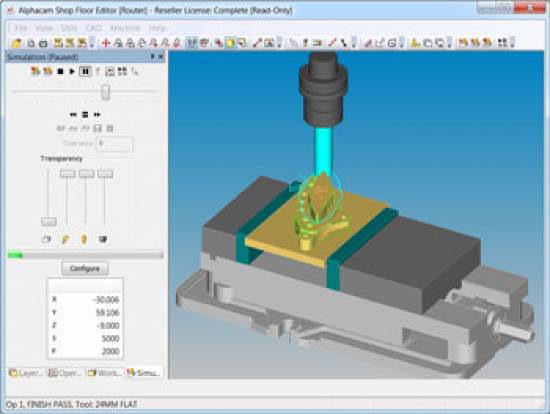Stop the simulation with the square icon
This screenshot has height=414, width=550.
60,72
